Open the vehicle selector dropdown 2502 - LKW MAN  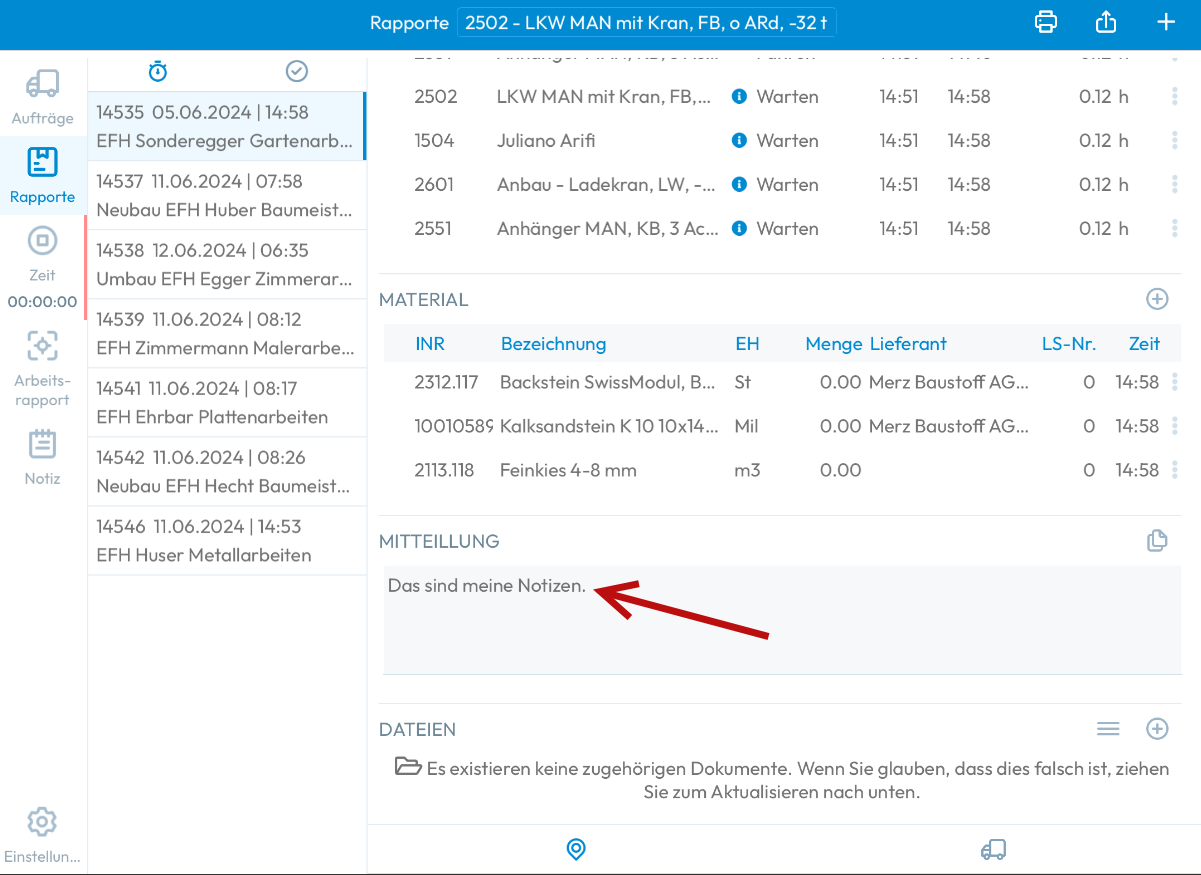[x=647, y=23]
